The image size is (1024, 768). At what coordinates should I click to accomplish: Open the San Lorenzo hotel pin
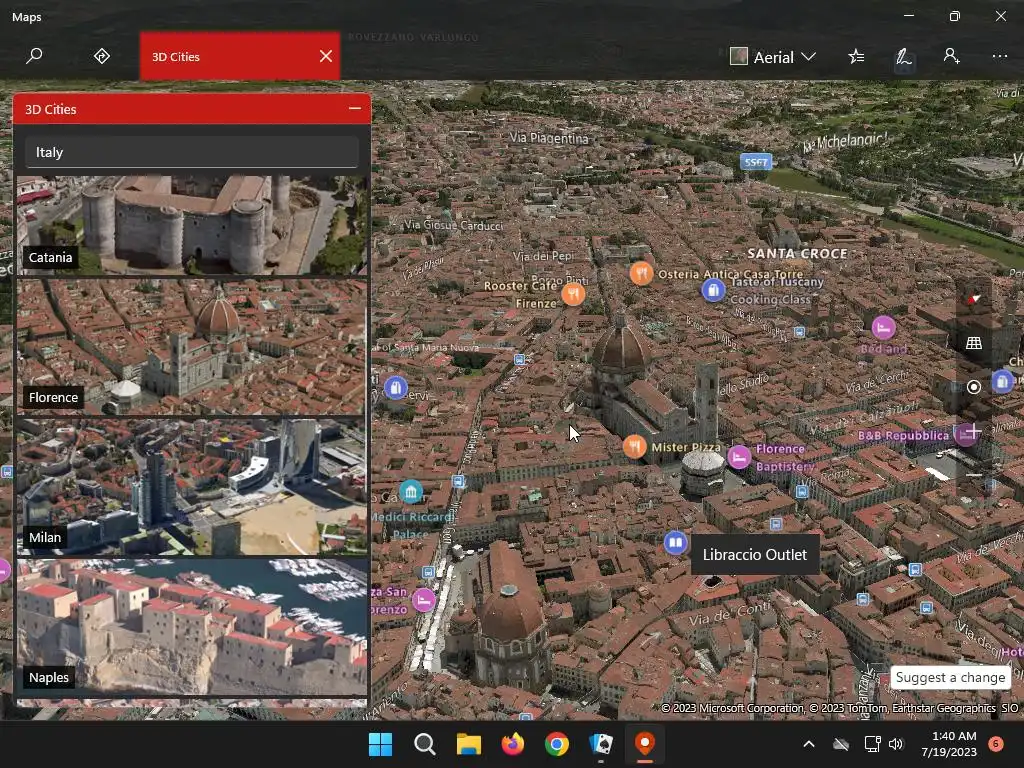pos(423,600)
